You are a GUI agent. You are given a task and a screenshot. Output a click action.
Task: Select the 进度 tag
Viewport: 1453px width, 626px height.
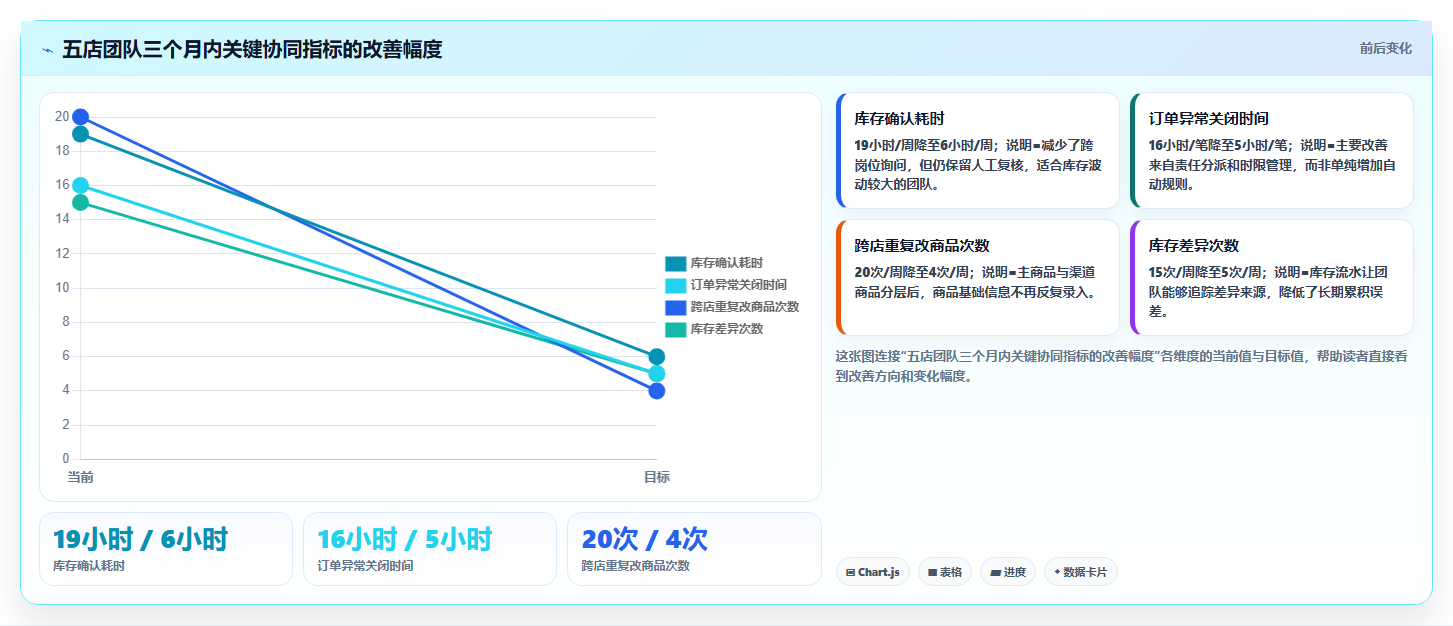coord(1007,572)
